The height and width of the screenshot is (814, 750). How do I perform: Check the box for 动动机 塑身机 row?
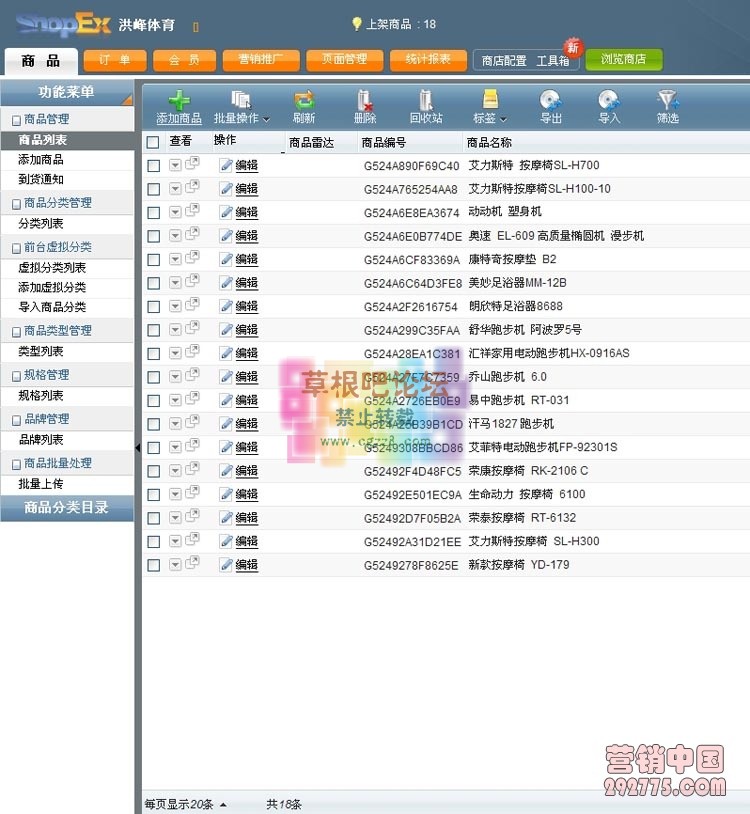pos(153,212)
